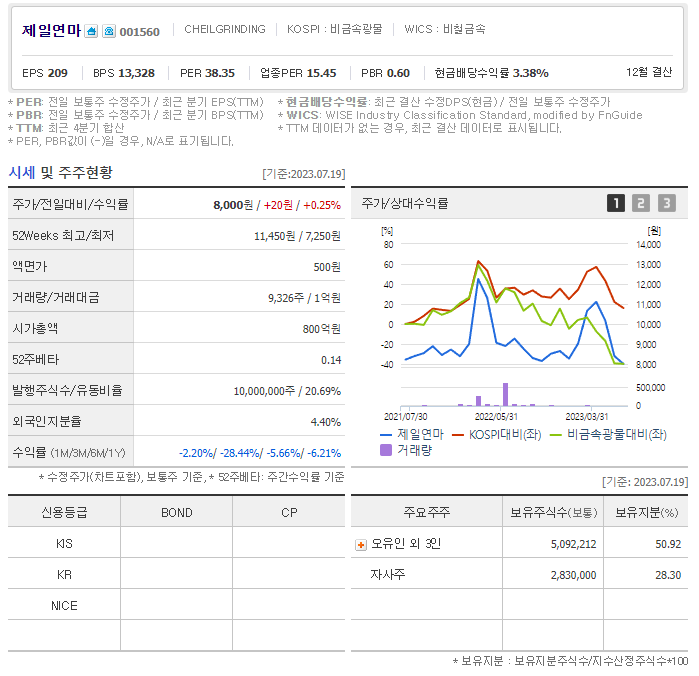This screenshot has width=699, height=676.
Task: Click the 주가/전일대비/수익률 row label
Action: (x=70, y=204)
